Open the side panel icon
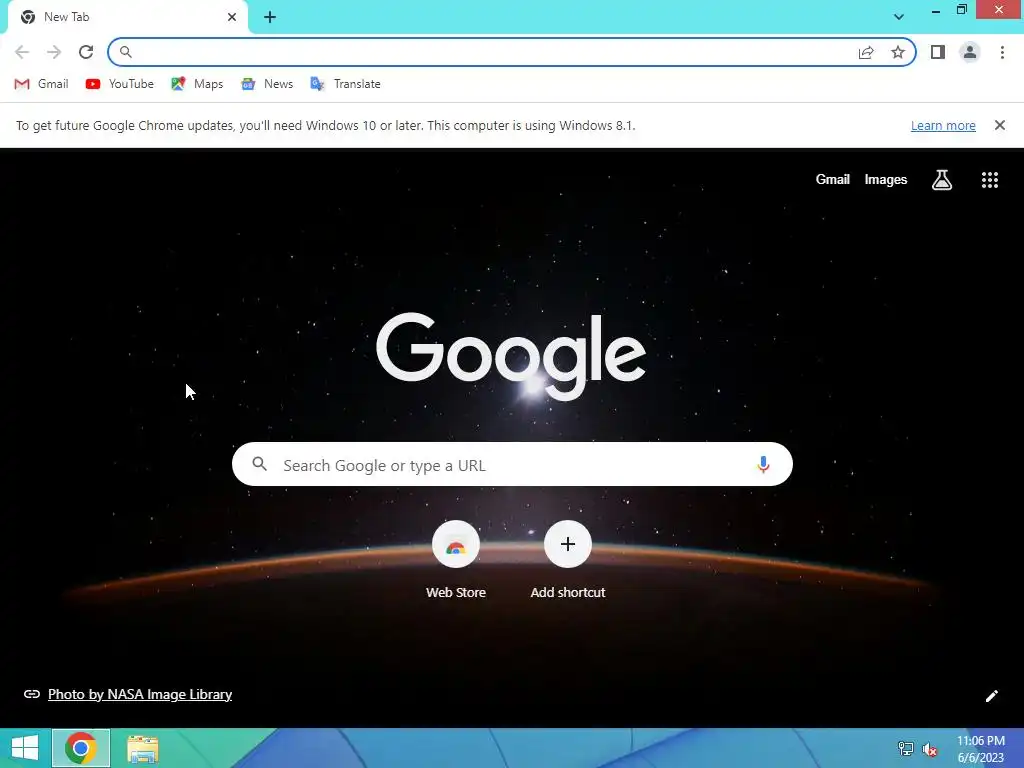This screenshot has width=1024, height=768. [x=938, y=52]
